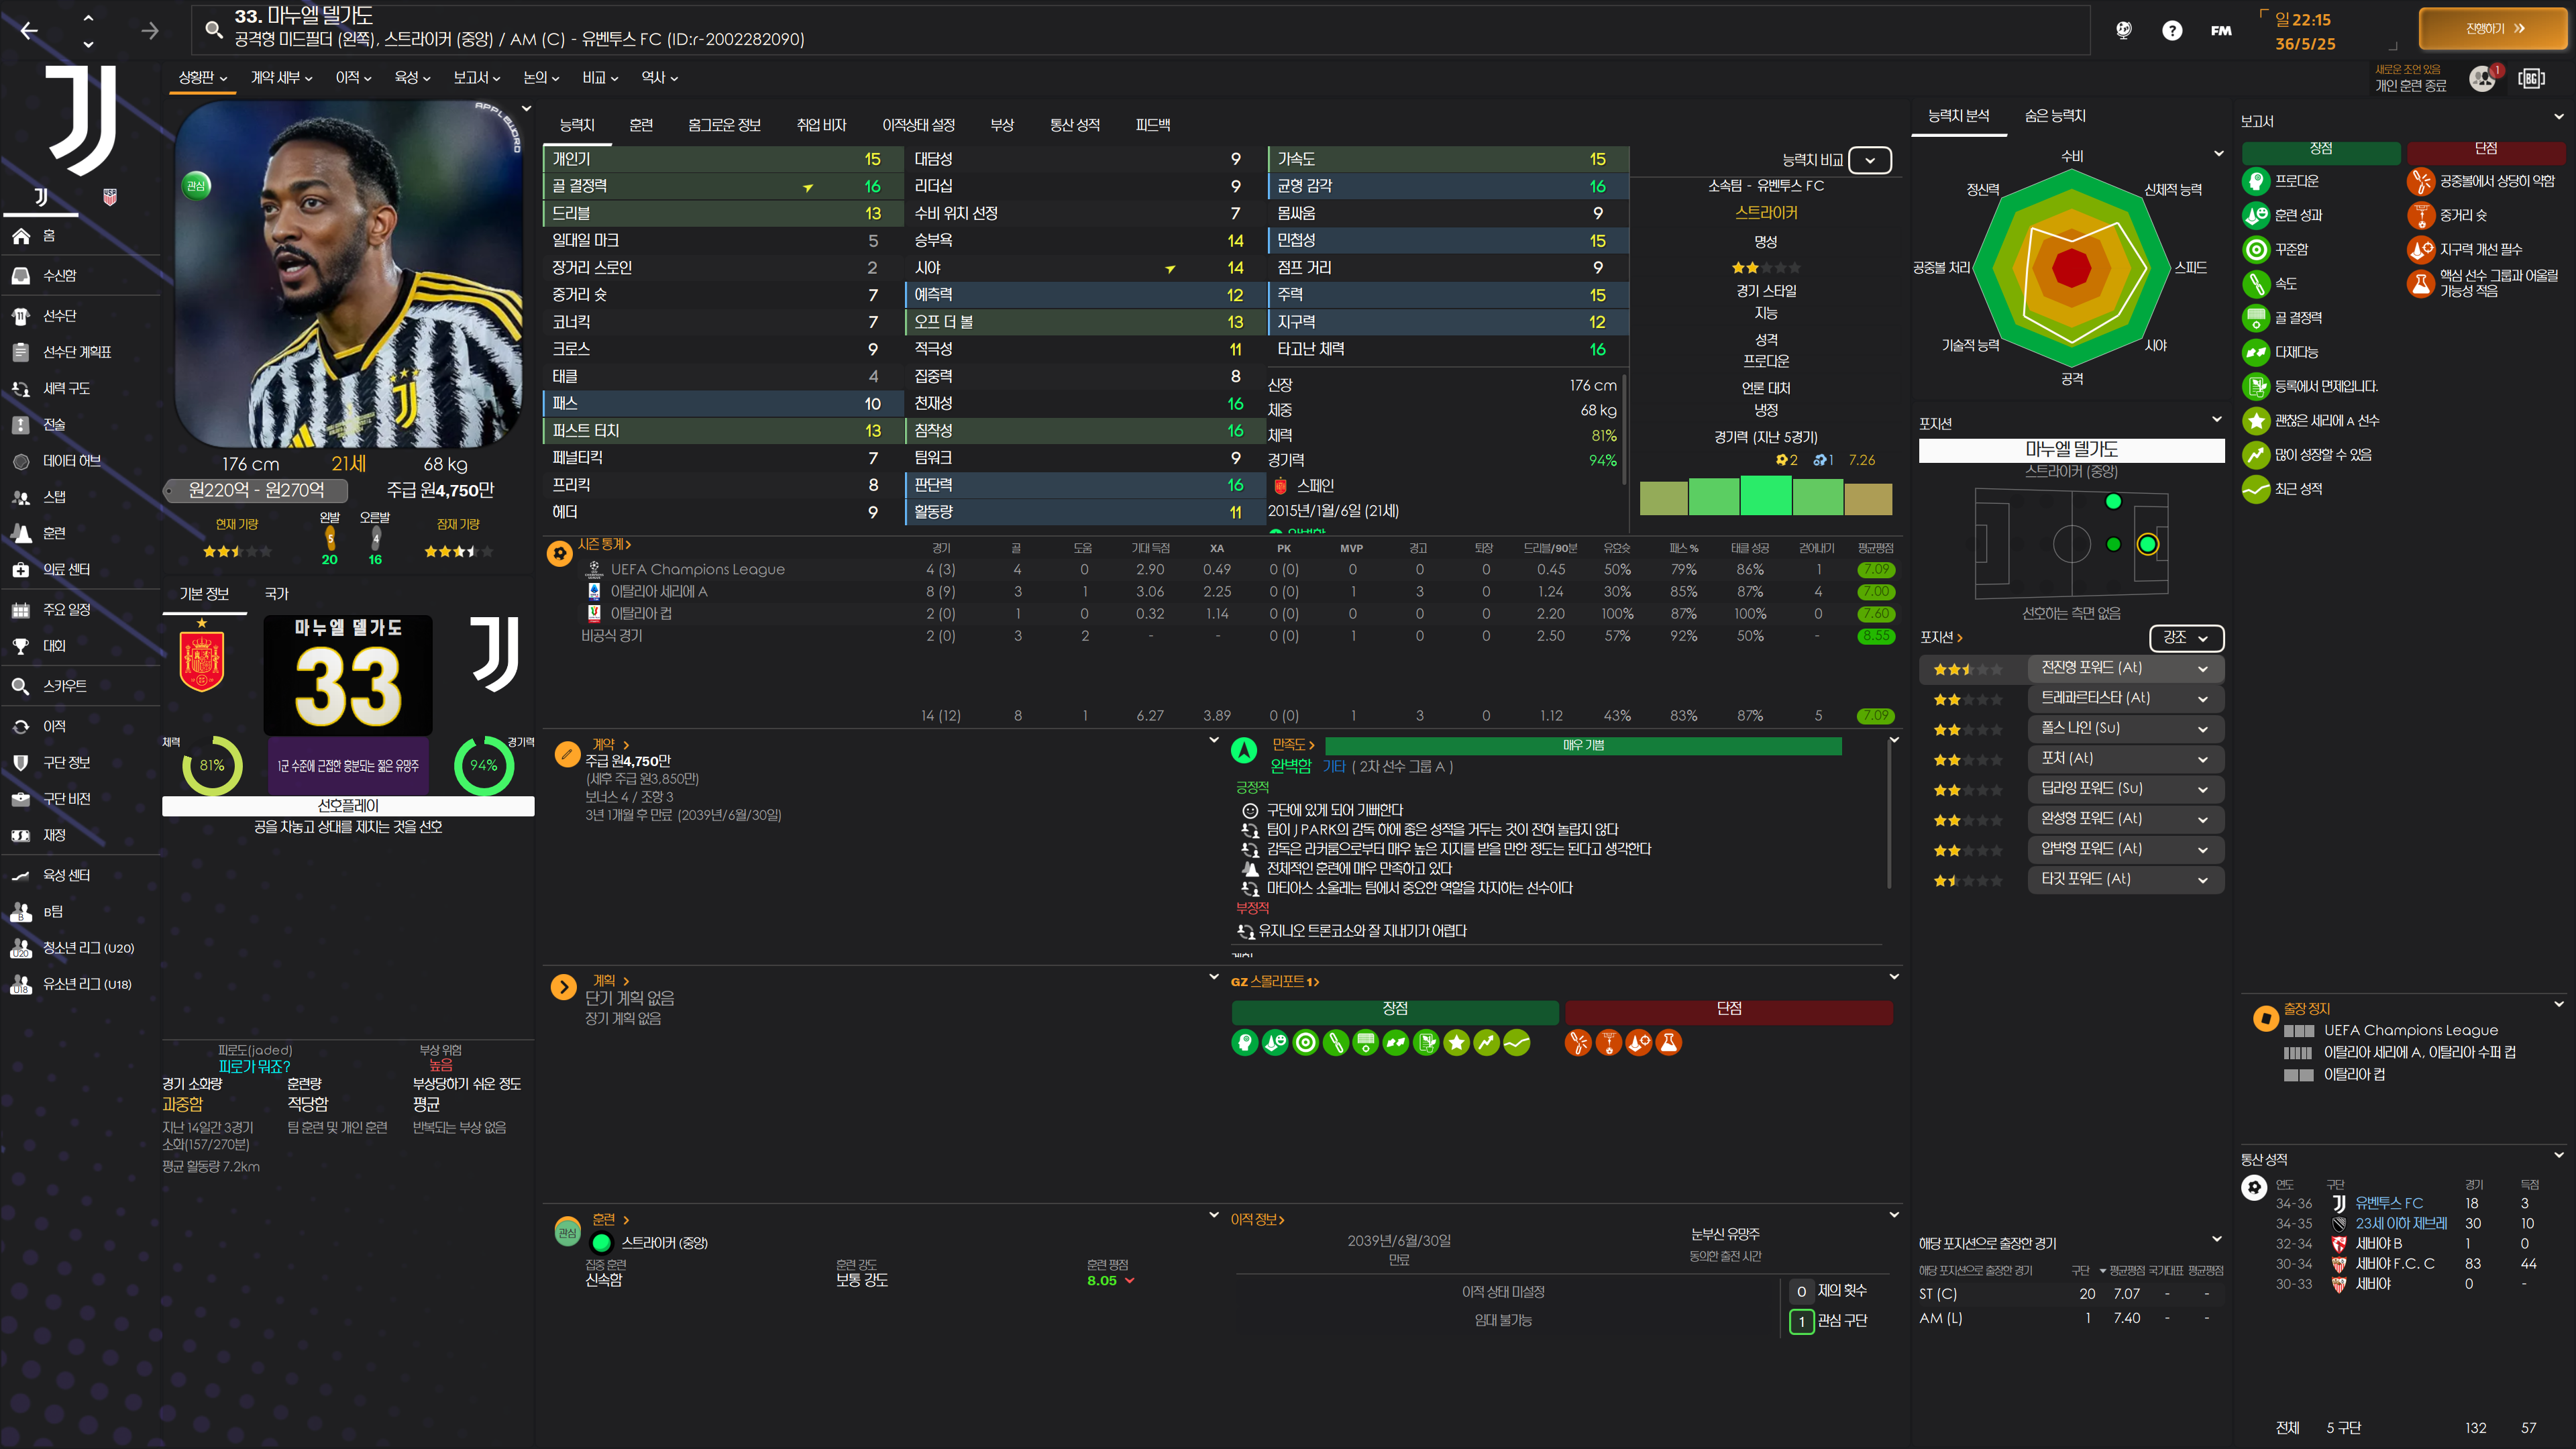Select the green striker position dot on pitch

click(2147, 544)
